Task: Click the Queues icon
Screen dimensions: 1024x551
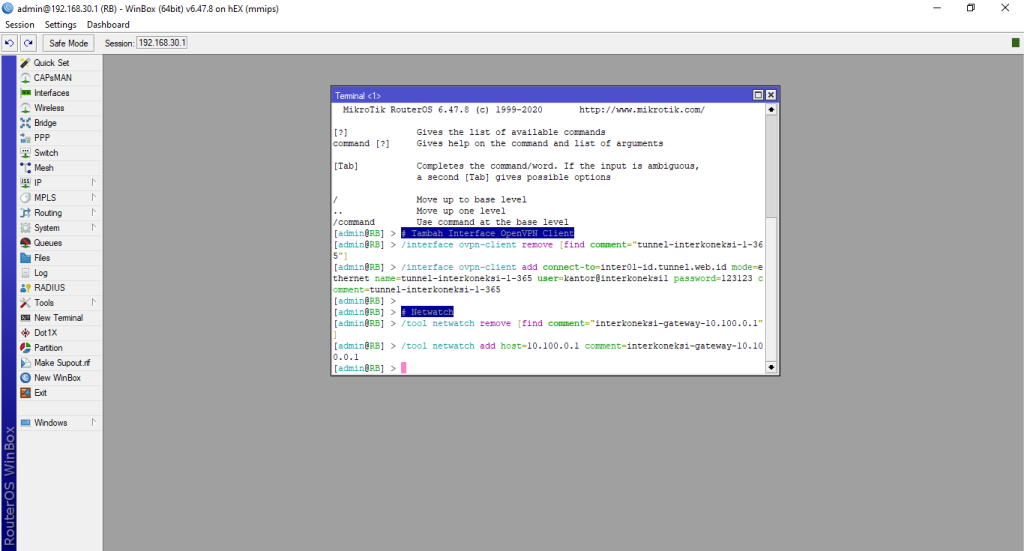Action: 26,243
